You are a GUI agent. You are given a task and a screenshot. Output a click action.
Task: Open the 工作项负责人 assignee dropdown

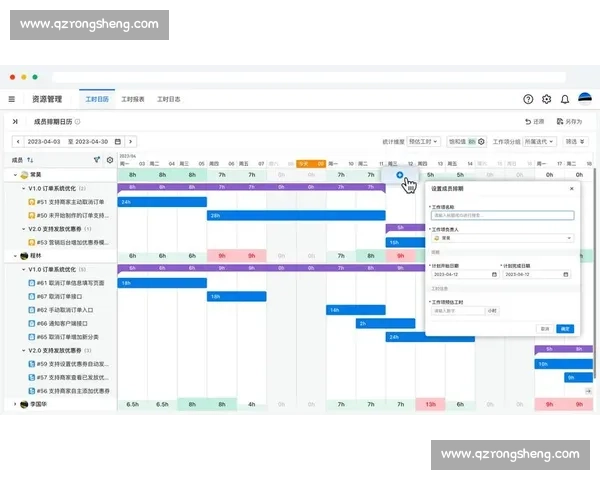tap(502, 238)
